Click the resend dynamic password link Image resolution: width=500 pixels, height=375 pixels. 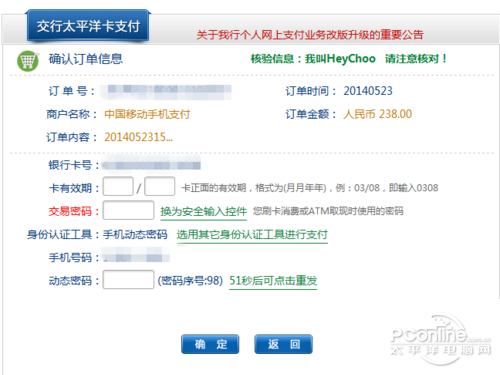(273, 281)
